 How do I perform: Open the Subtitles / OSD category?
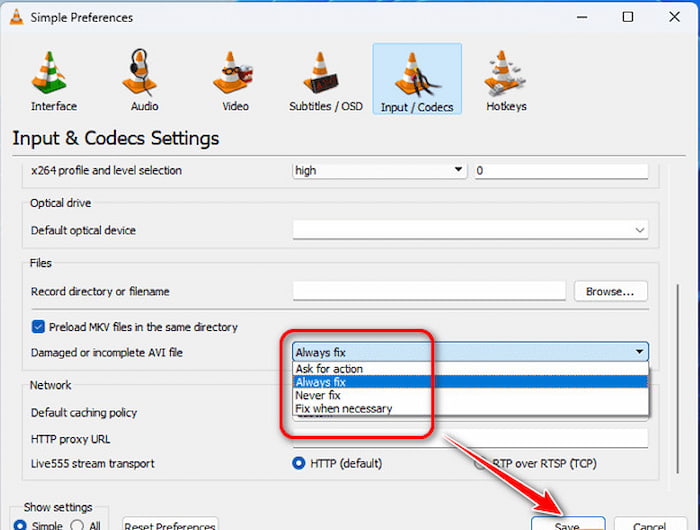pyautogui.click(x=325, y=80)
